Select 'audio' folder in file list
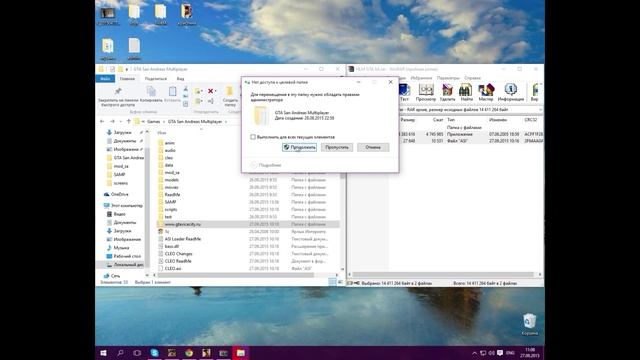The height and width of the screenshot is (360, 640). [x=167, y=150]
